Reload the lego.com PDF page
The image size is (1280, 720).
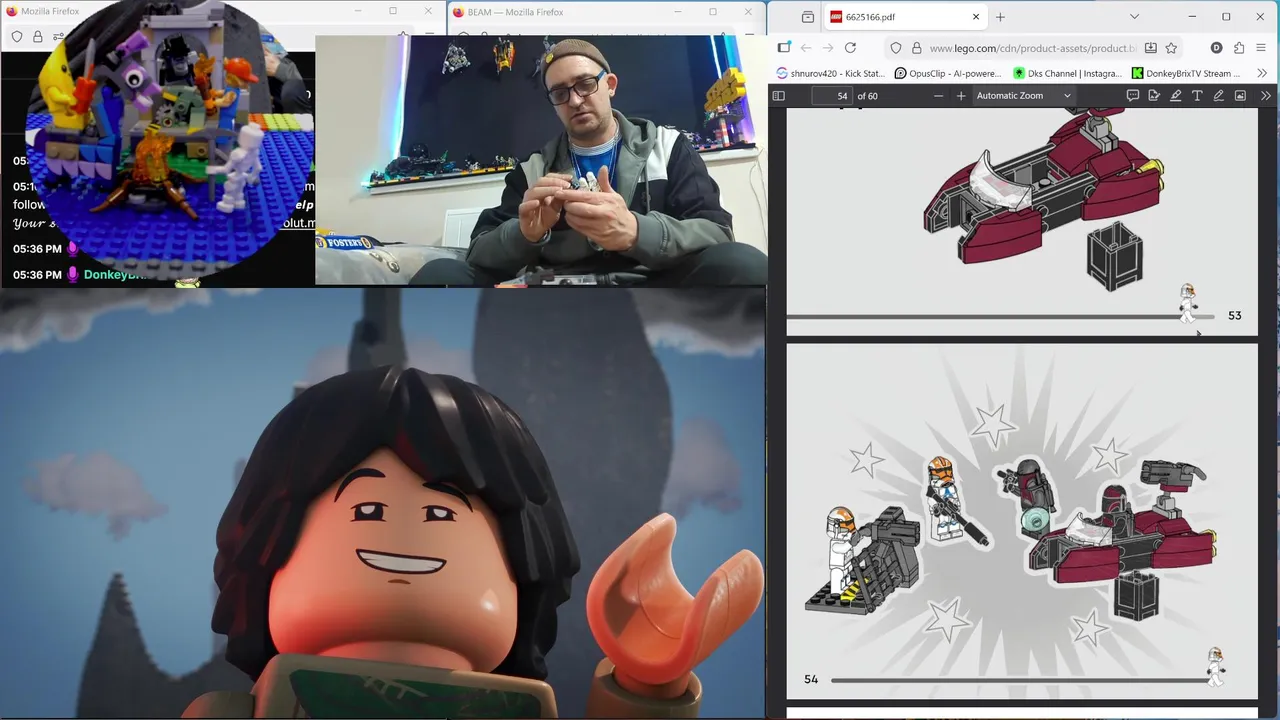point(850,48)
